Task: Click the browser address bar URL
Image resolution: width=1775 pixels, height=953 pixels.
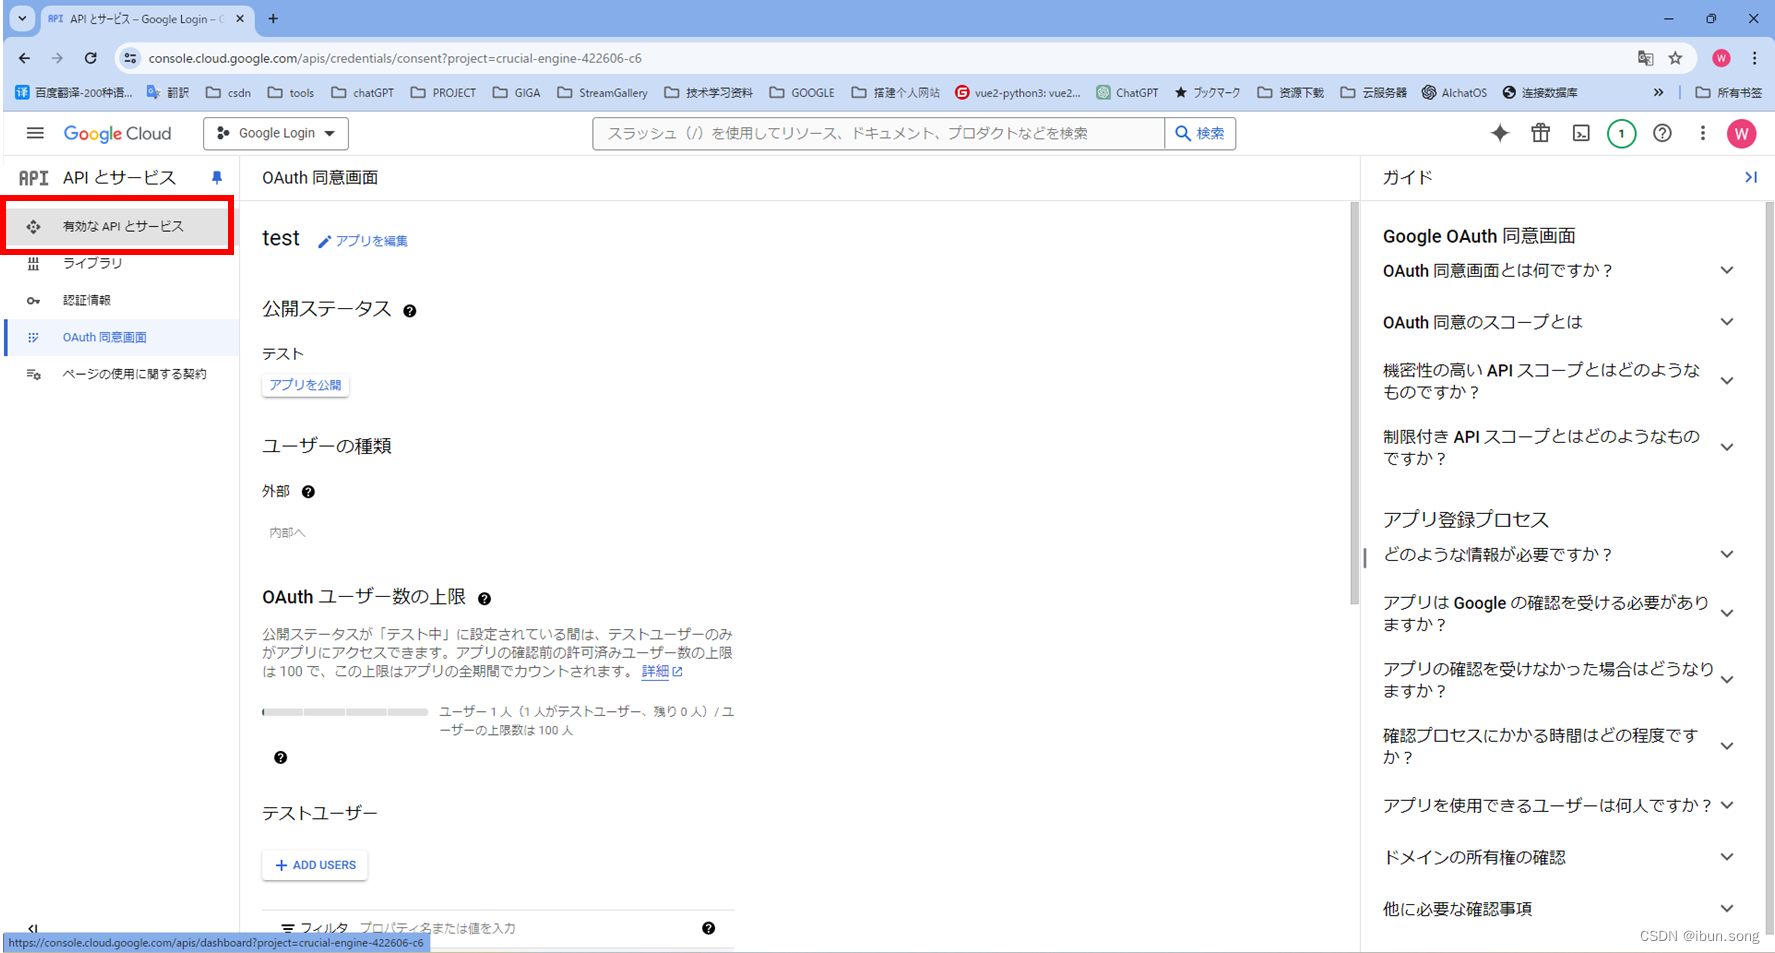Action: (395, 58)
